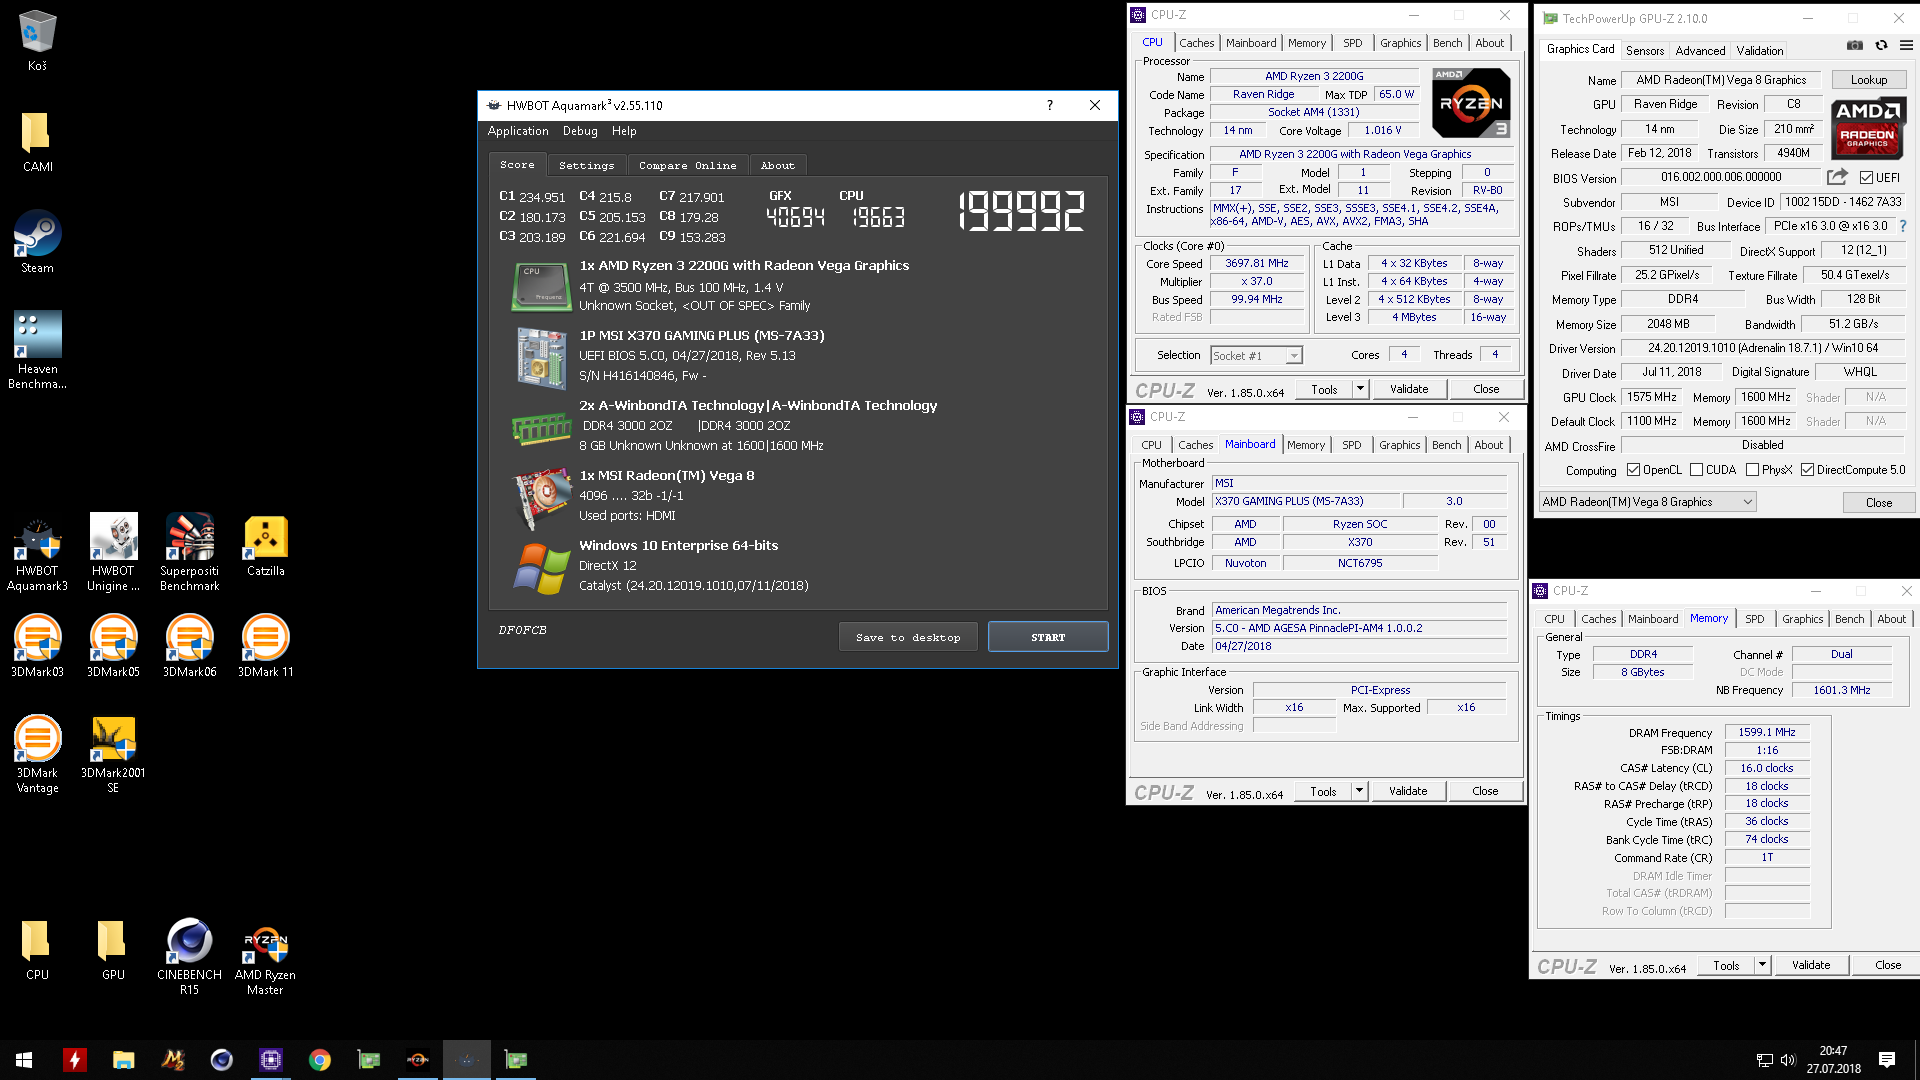The height and width of the screenshot is (1080, 1920).
Task: Open Windows Start menu
Action: pos(24,1060)
